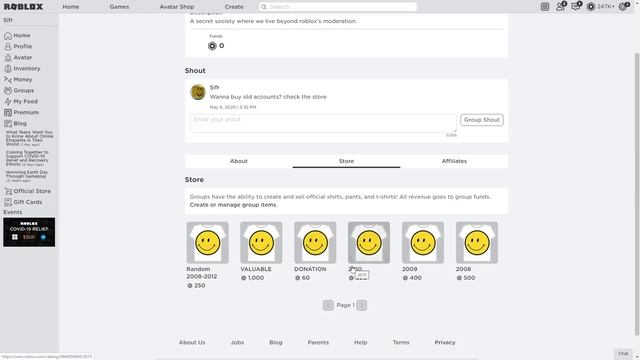Switch to the About tab

tap(239, 161)
